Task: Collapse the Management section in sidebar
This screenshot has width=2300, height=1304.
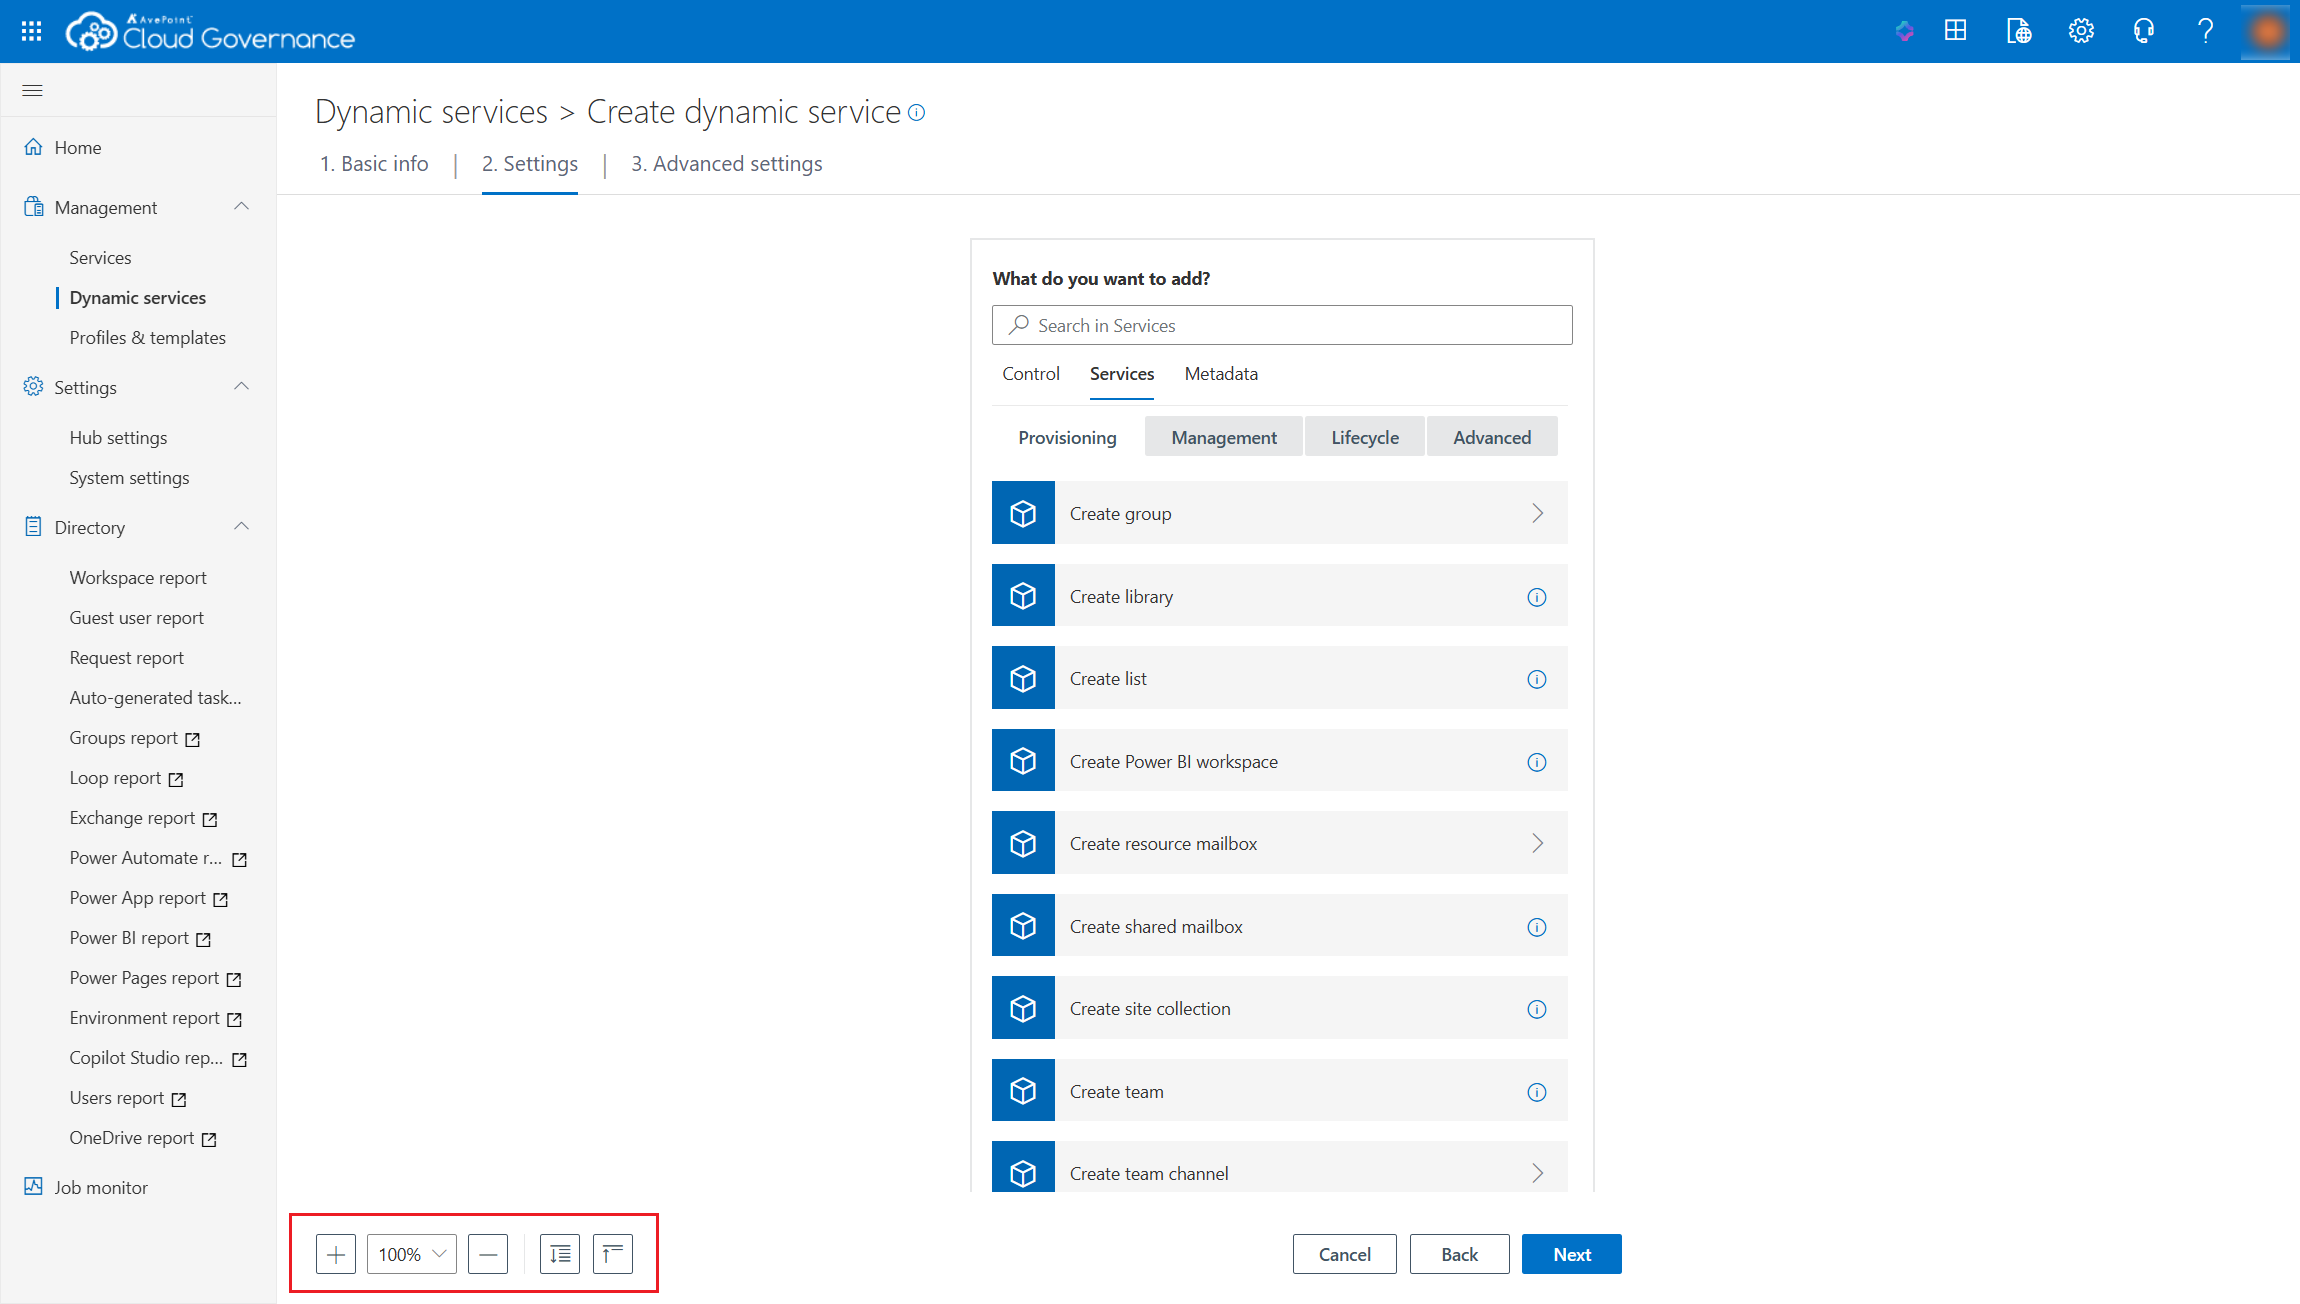Action: pyautogui.click(x=241, y=207)
